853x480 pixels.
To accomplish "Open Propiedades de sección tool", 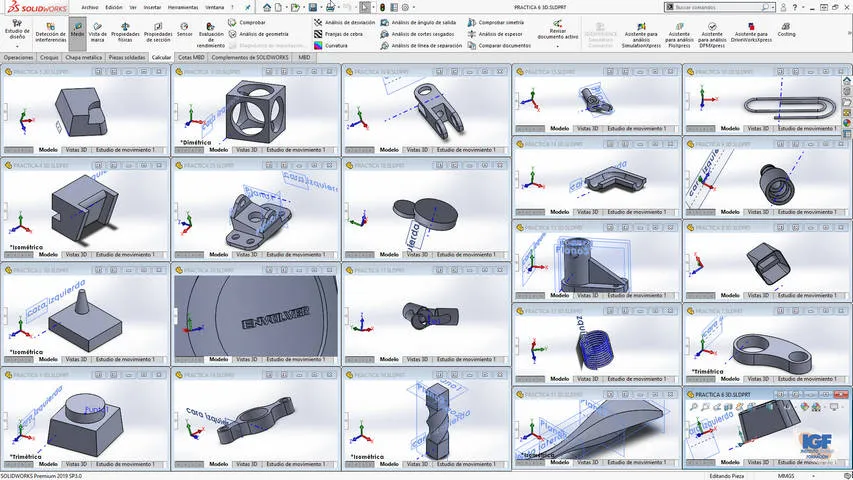I will [x=158, y=33].
